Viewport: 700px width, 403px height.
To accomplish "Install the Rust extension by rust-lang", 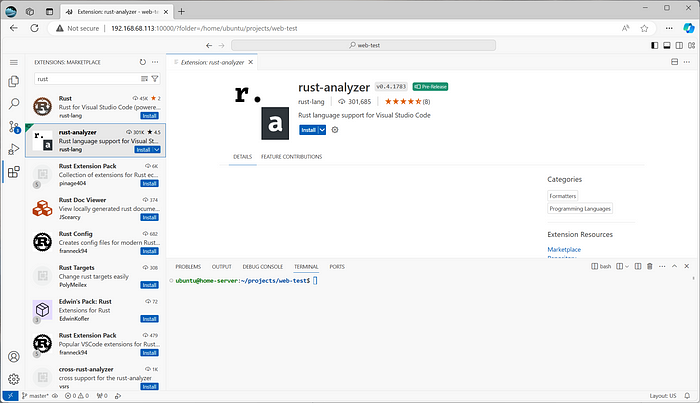I will coord(150,116).
